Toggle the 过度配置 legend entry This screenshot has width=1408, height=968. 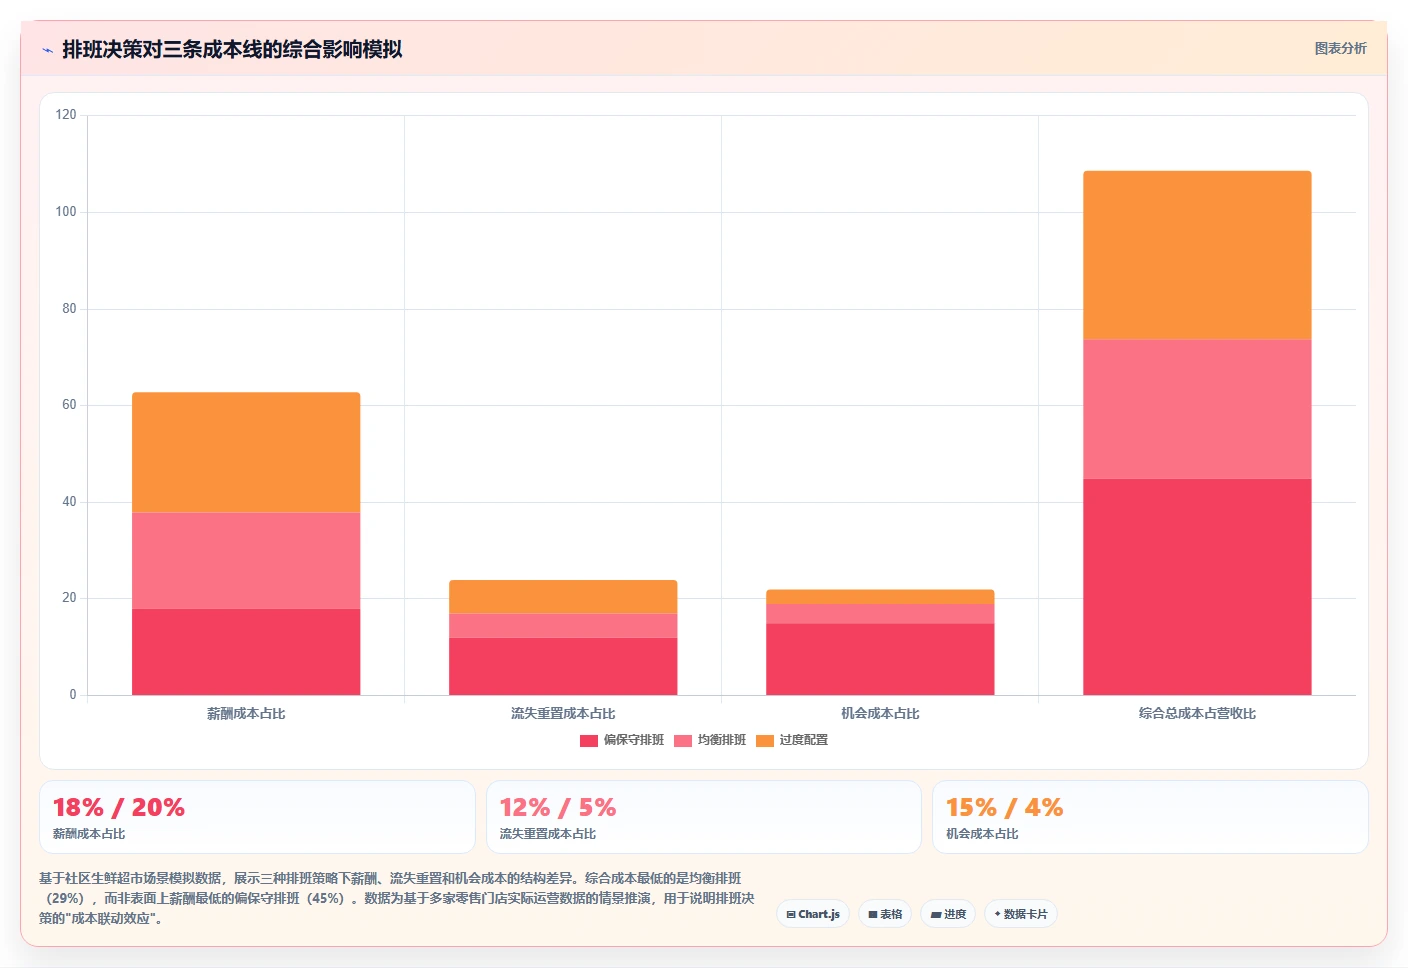coord(792,740)
